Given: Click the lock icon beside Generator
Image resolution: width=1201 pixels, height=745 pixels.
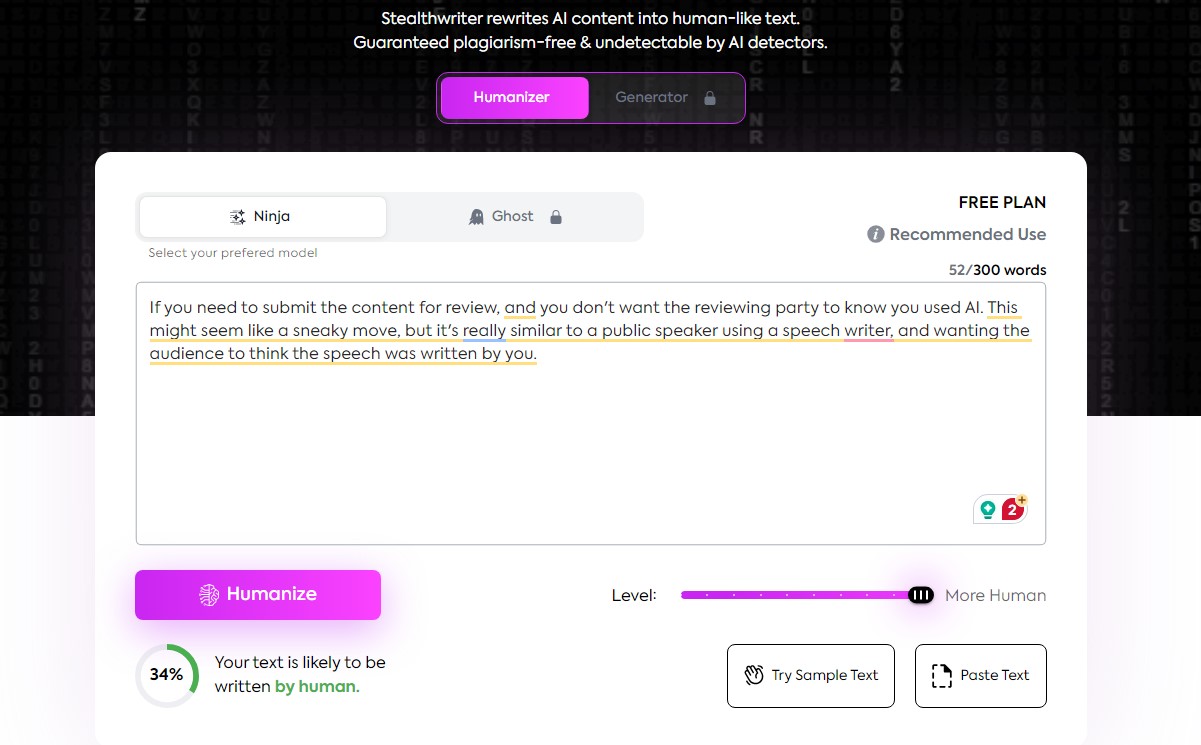Looking at the screenshot, I should click(x=710, y=98).
